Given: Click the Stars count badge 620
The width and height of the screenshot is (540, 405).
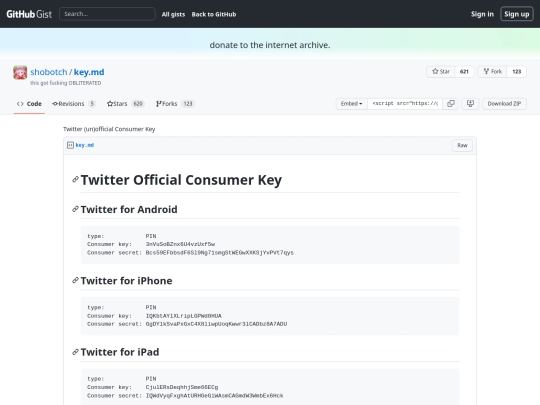Looking at the screenshot, I should [x=138, y=104].
